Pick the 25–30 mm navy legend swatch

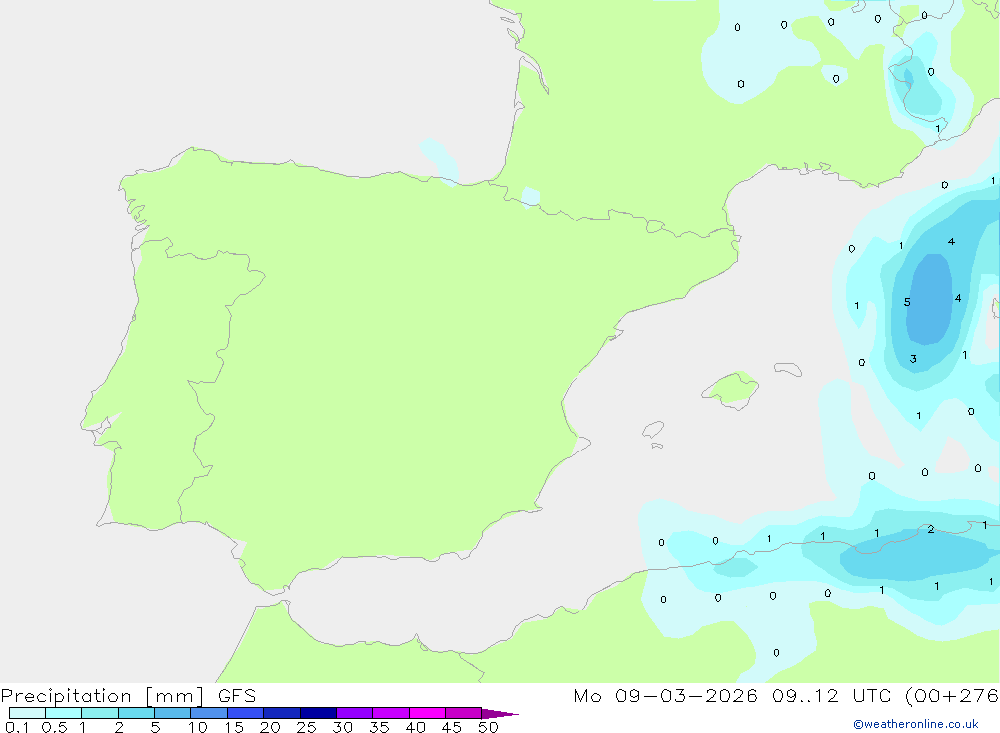[x=318, y=713]
